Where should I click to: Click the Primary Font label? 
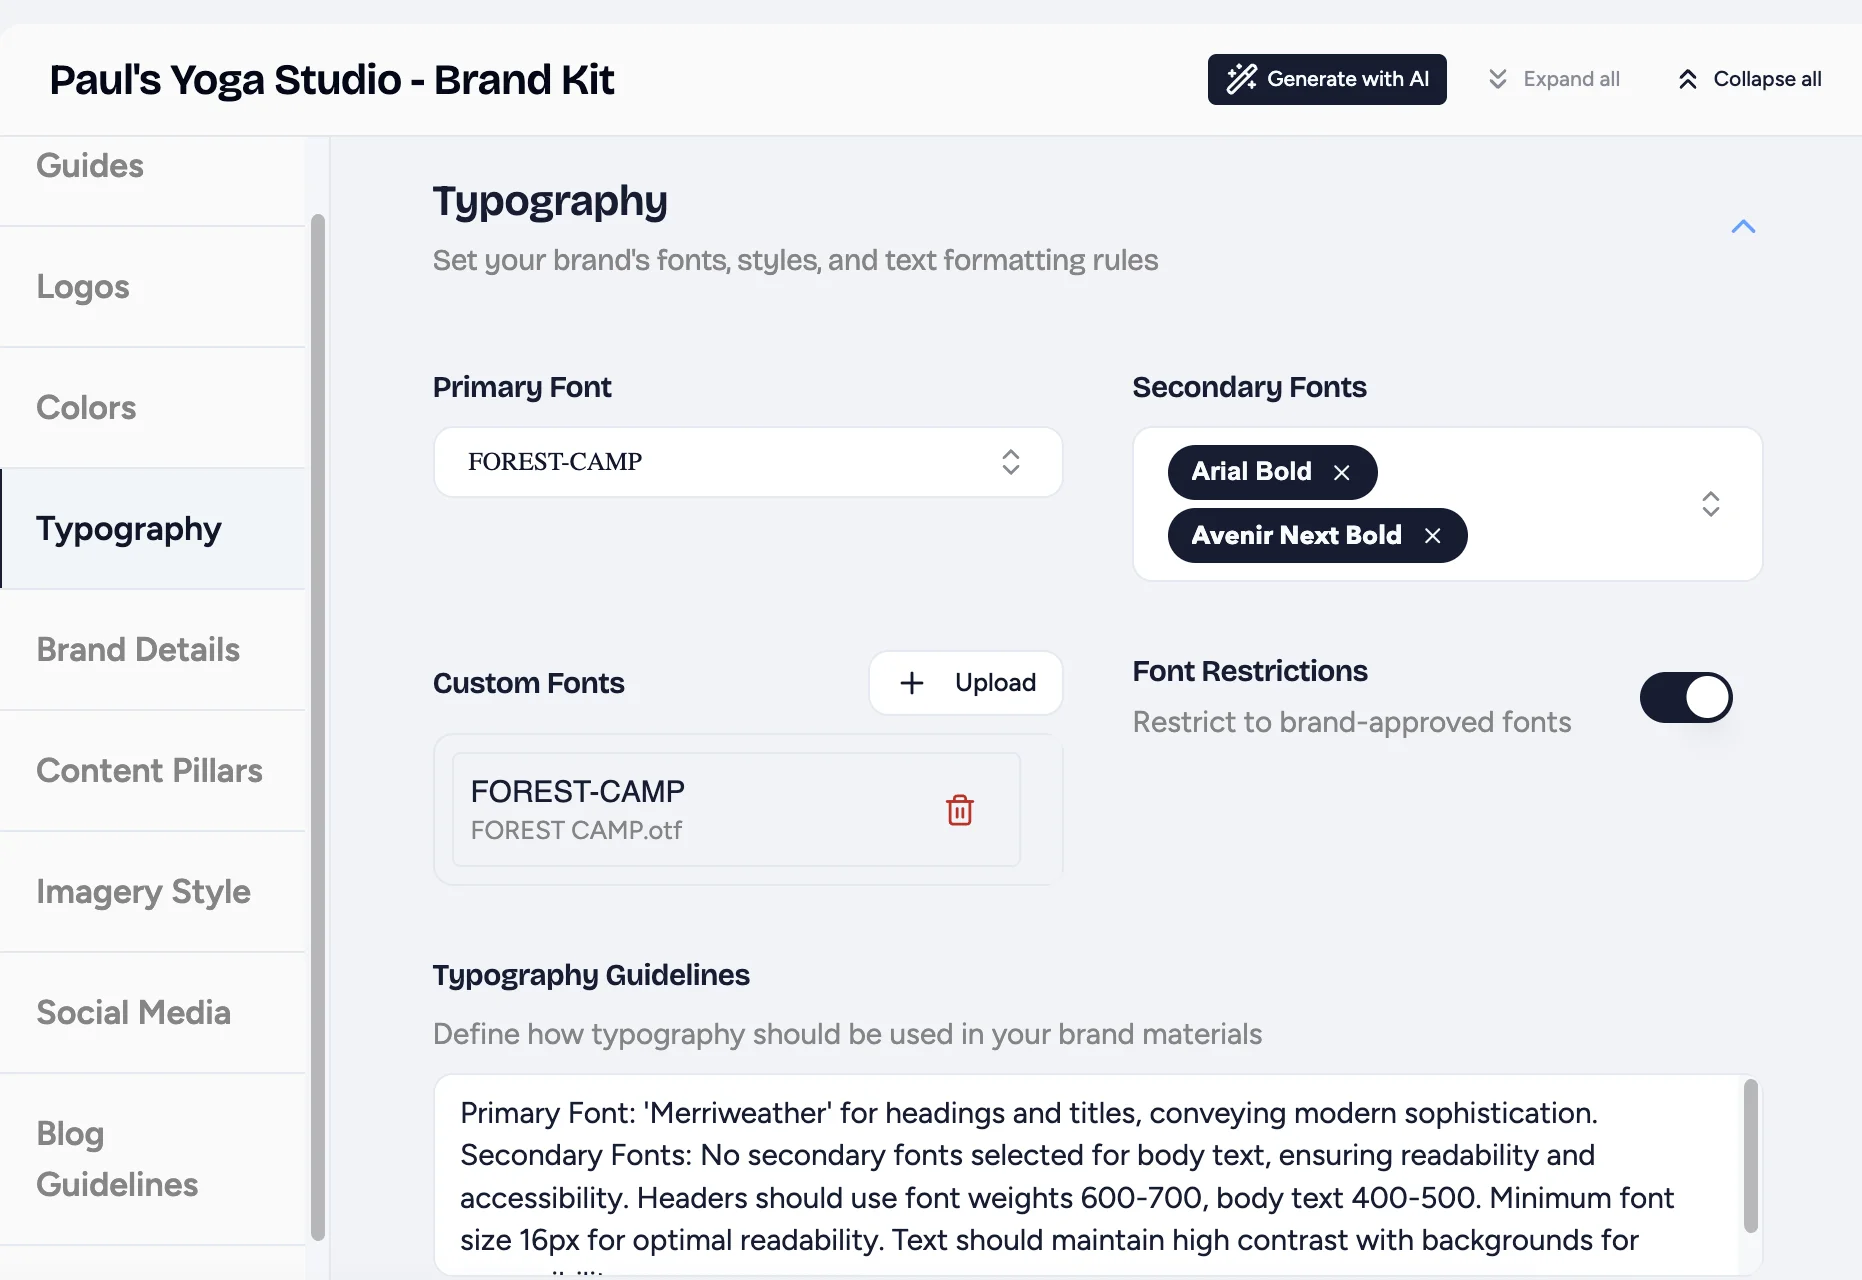click(x=522, y=387)
